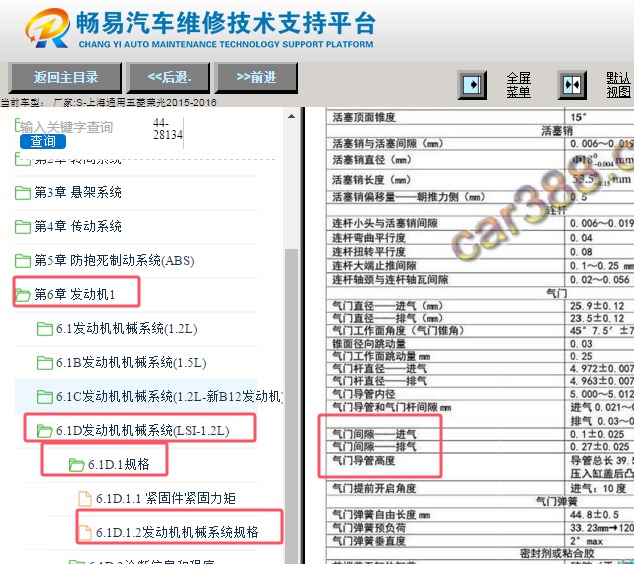The width and height of the screenshot is (634, 564).
Task: Click the 0.27±0.025 value cell
Action: click(600, 447)
